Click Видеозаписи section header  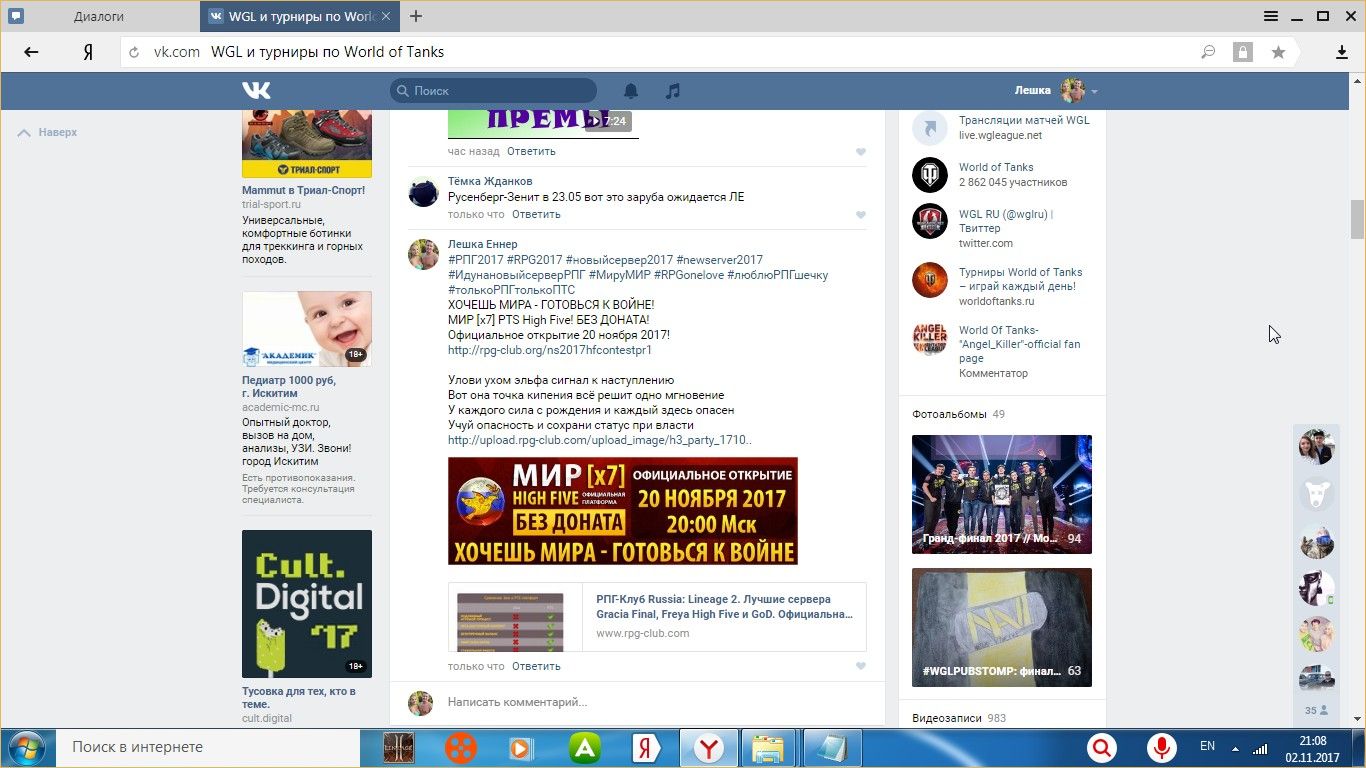[949, 718]
